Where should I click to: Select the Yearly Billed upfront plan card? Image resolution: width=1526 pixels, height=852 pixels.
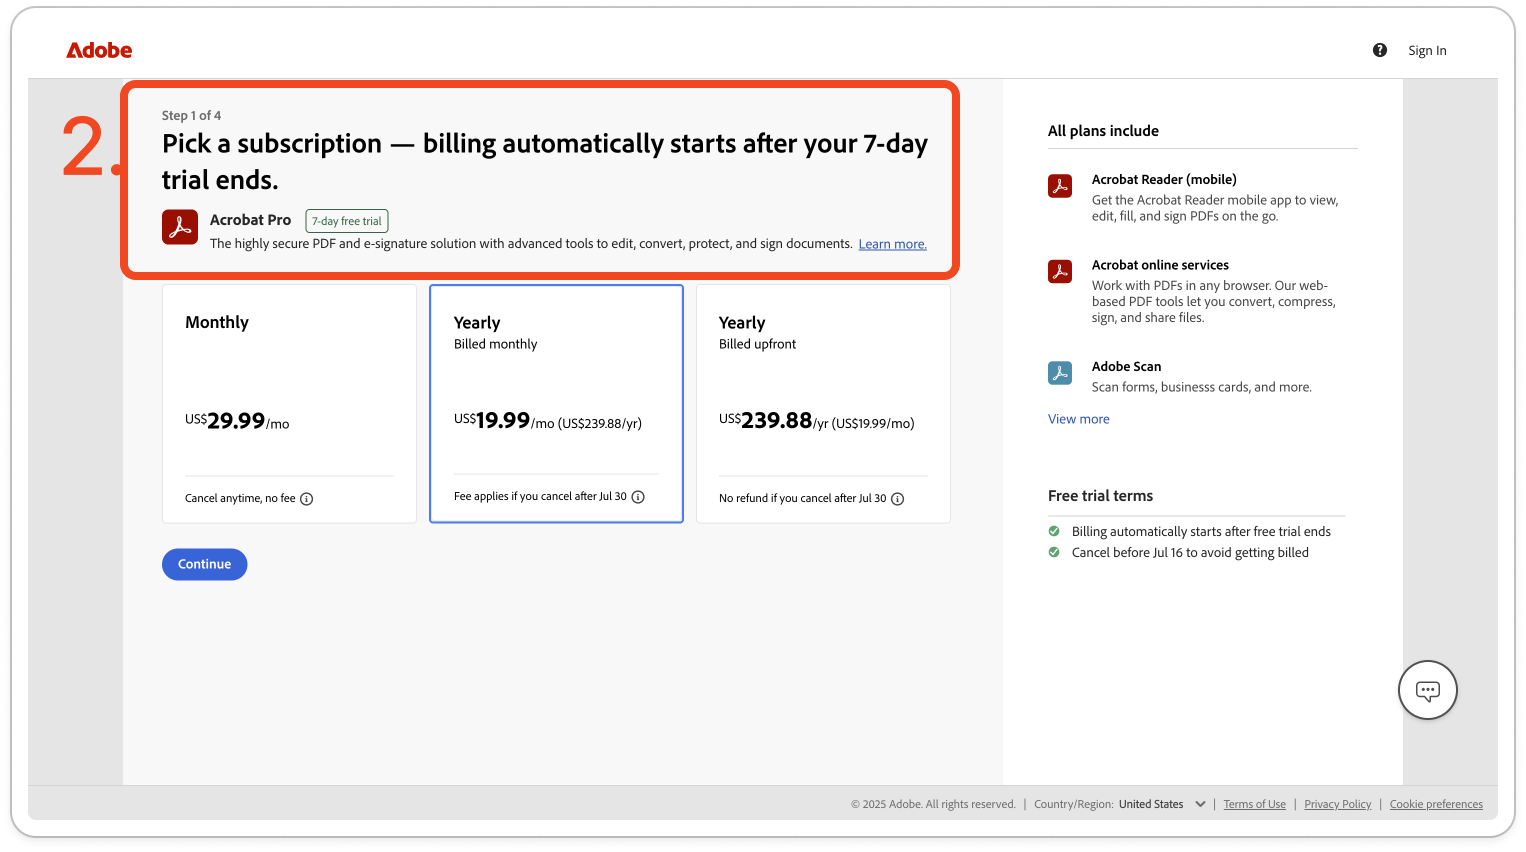coord(823,404)
